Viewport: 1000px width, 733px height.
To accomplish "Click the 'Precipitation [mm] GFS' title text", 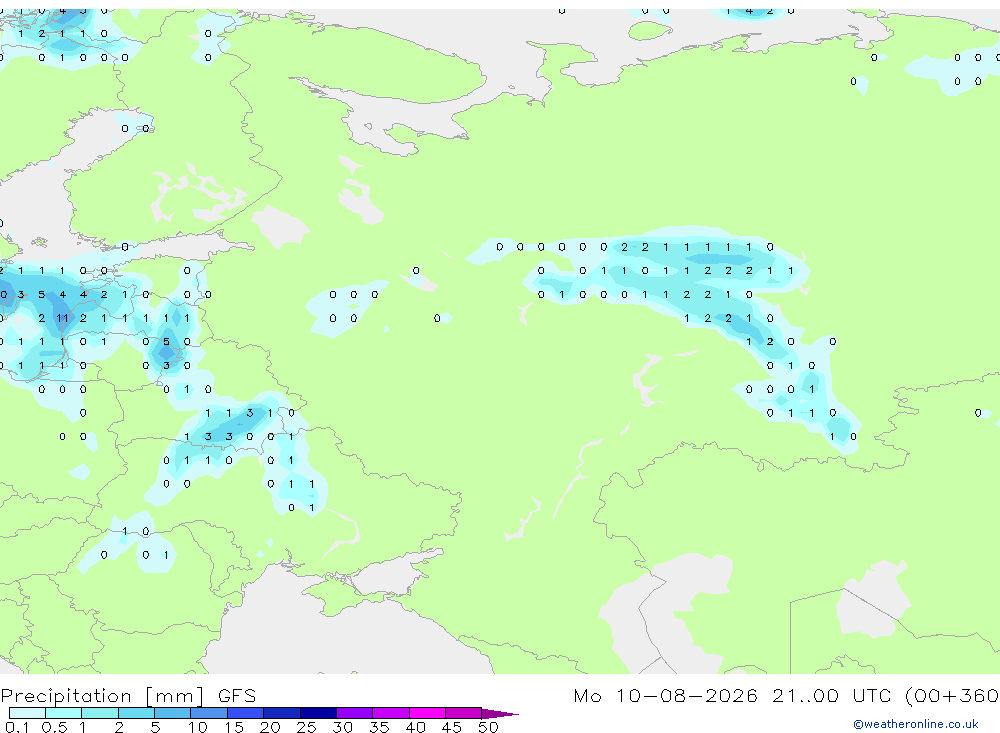I will [x=128, y=696].
